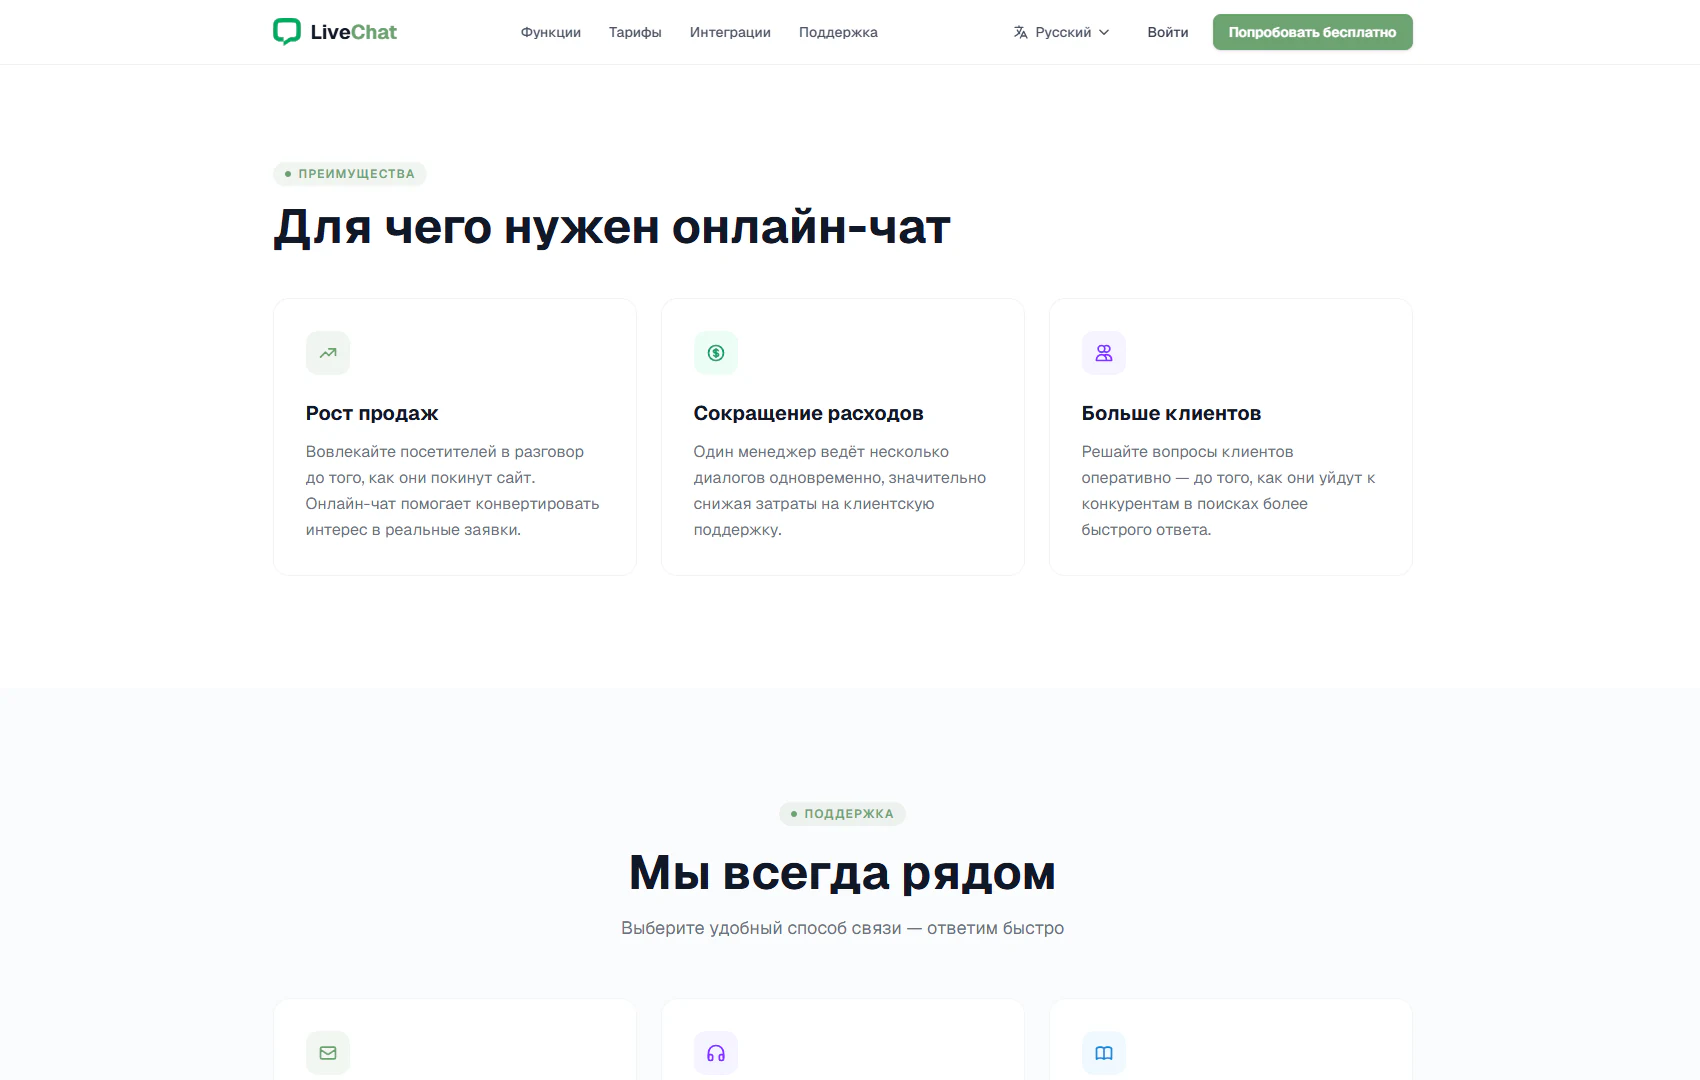
Task: Click the Сокращение расходов card title
Action: pyautogui.click(x=808, y=413)
